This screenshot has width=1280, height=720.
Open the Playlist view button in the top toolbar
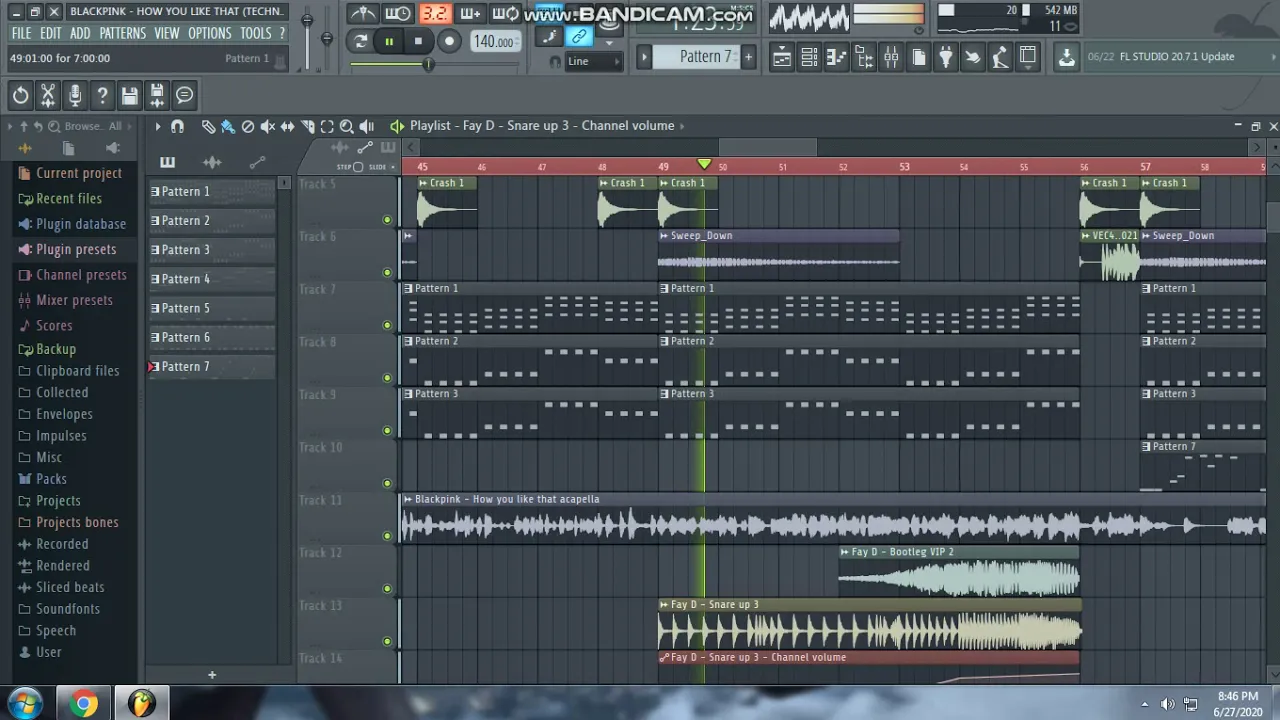[782, 57]
